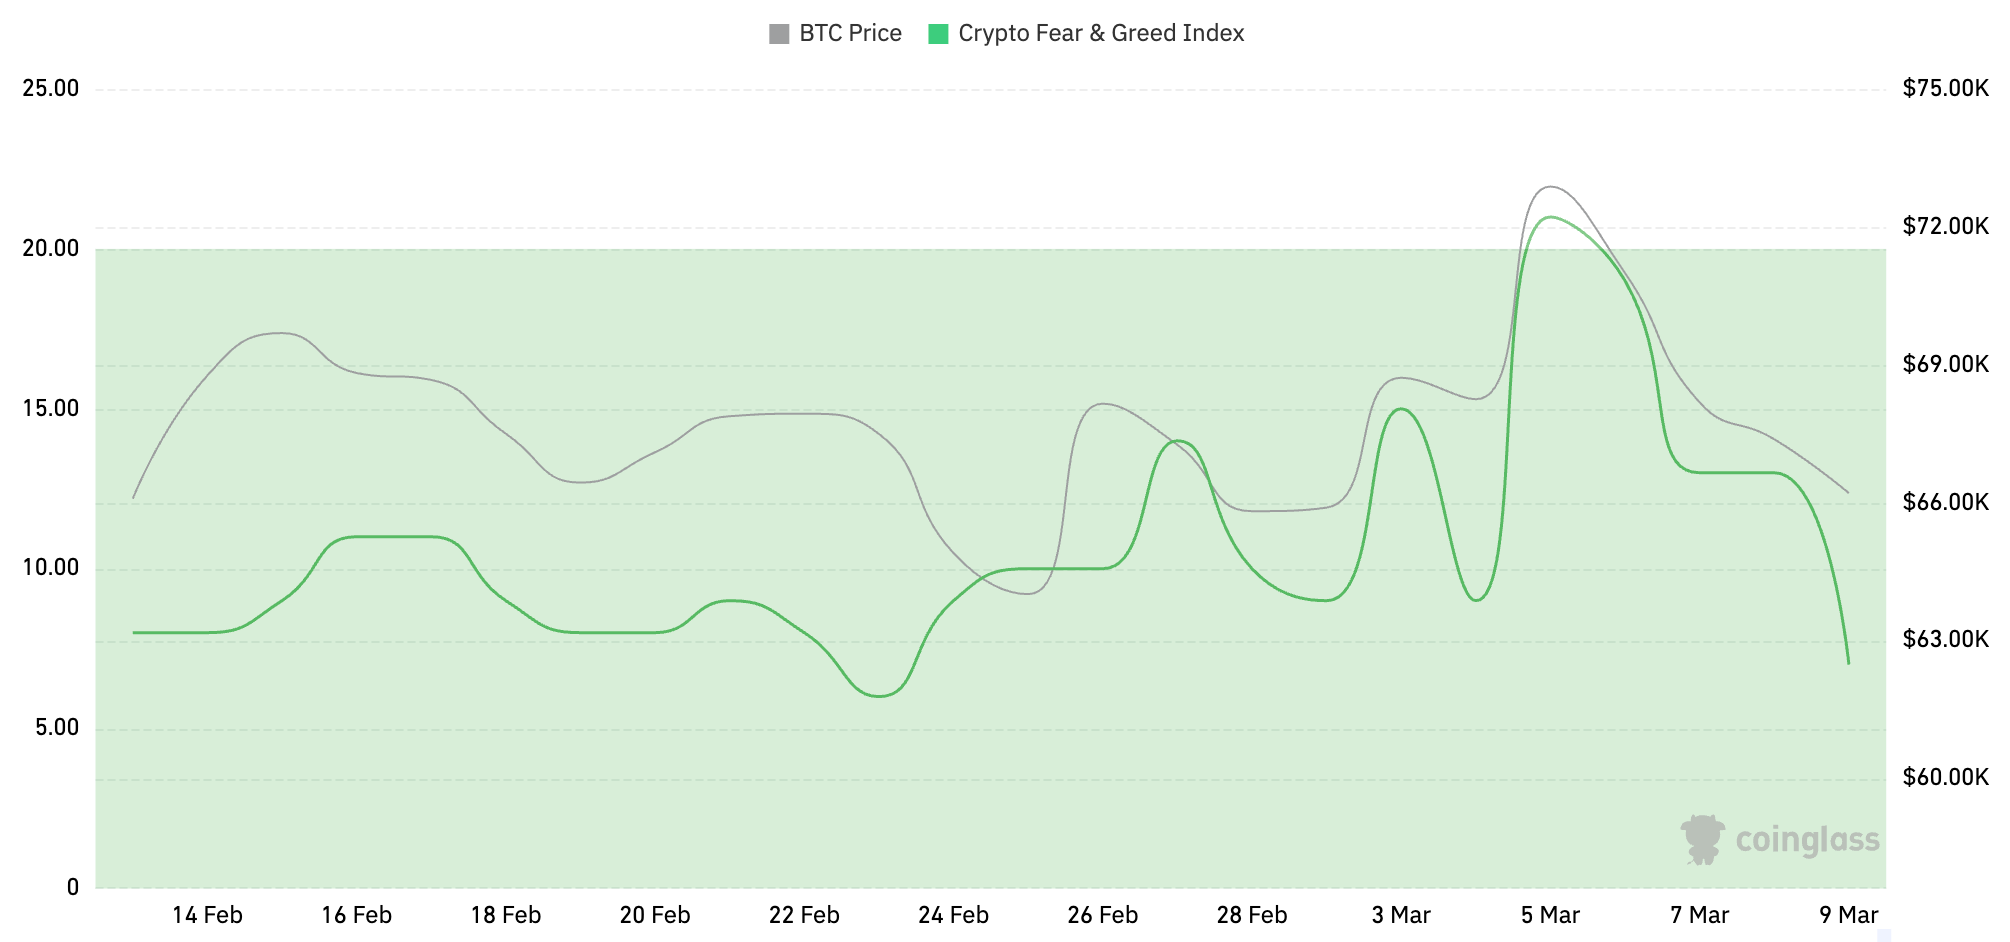Select the "0" label on the left axis
The image size is (2010, 942).
click(x=72, y=887)
